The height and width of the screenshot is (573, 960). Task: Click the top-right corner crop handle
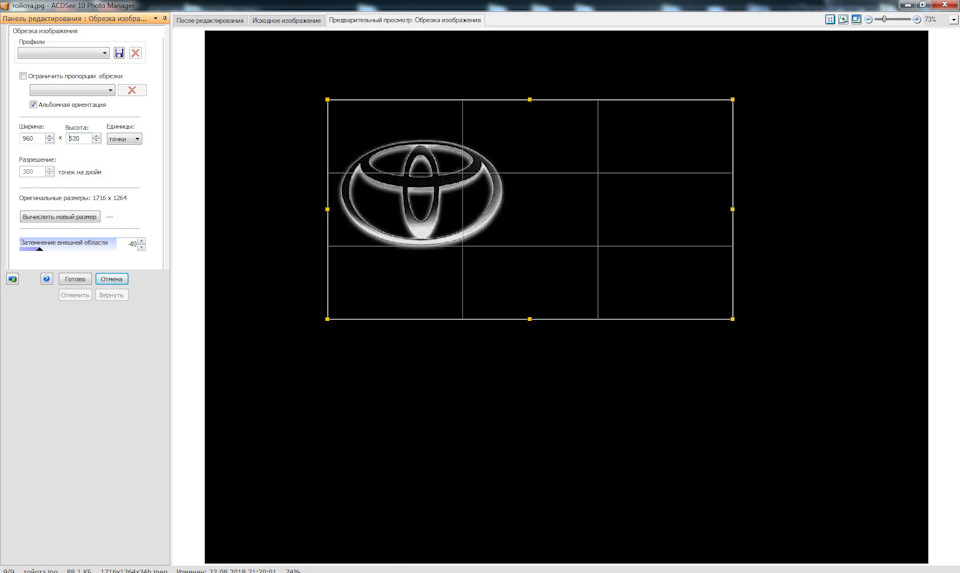(732, 99)
